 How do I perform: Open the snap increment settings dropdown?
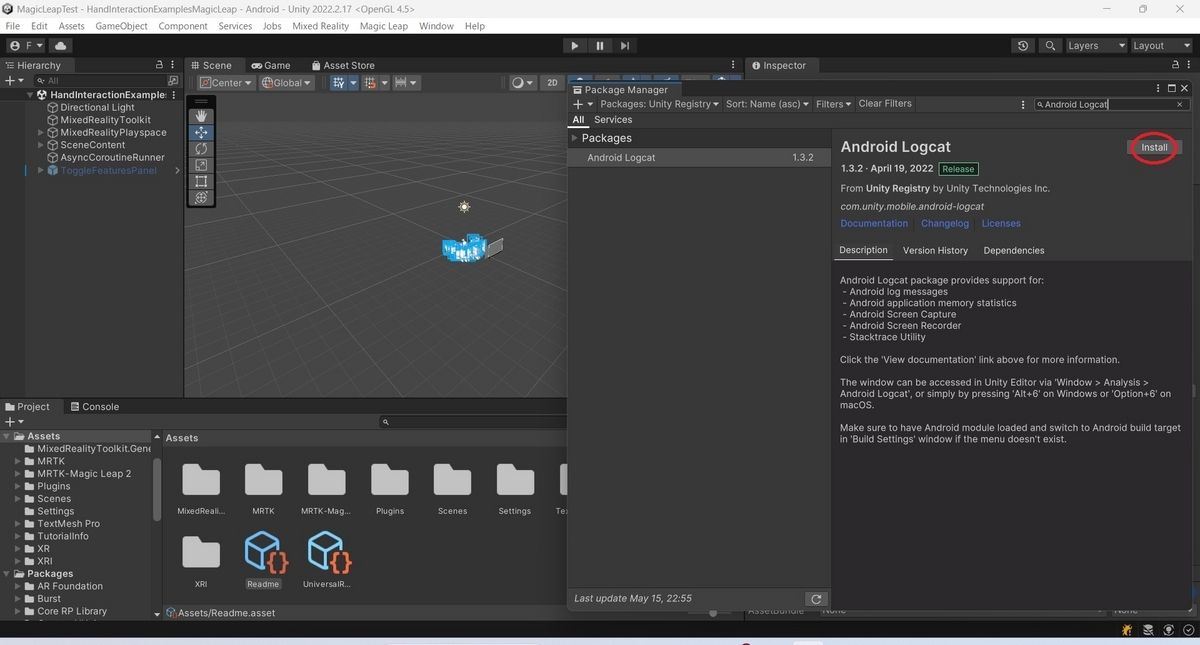coord(407,83)
